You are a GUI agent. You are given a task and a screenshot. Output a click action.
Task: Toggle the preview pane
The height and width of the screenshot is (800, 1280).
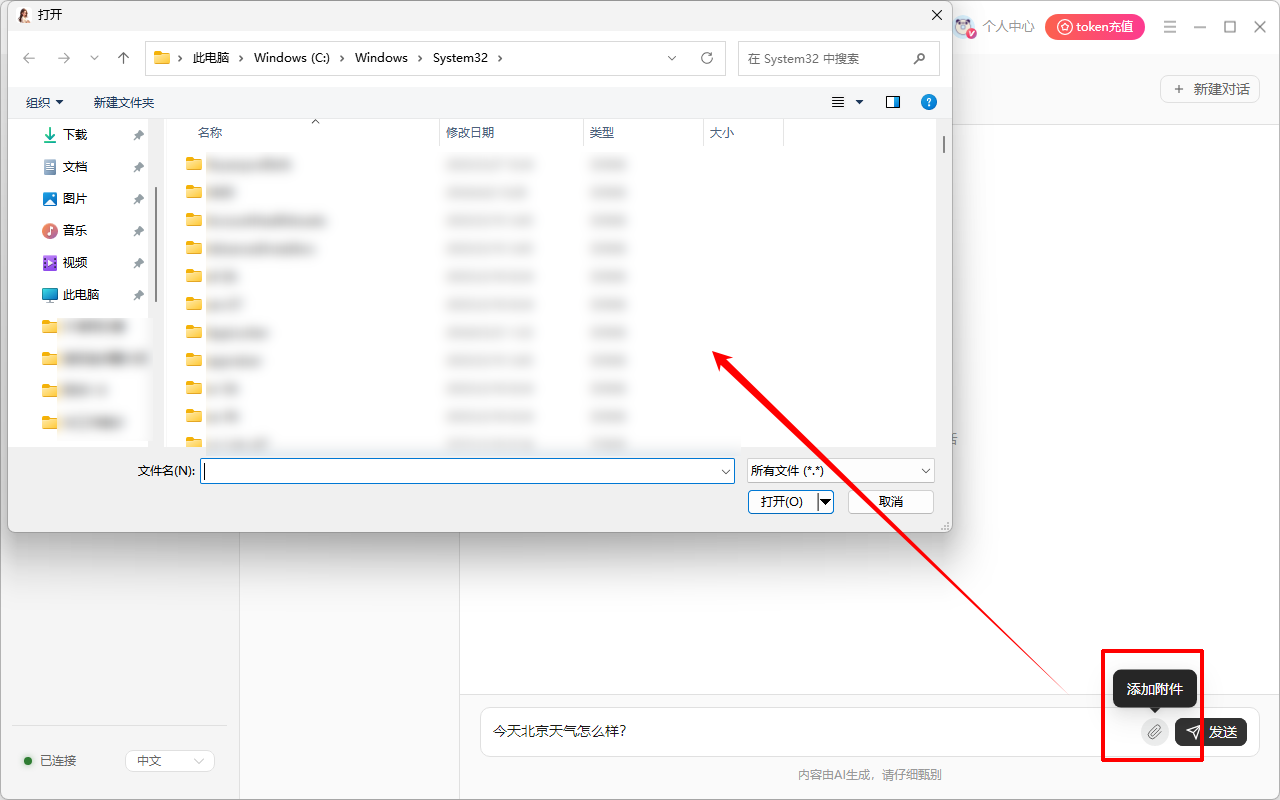[893, 102]
